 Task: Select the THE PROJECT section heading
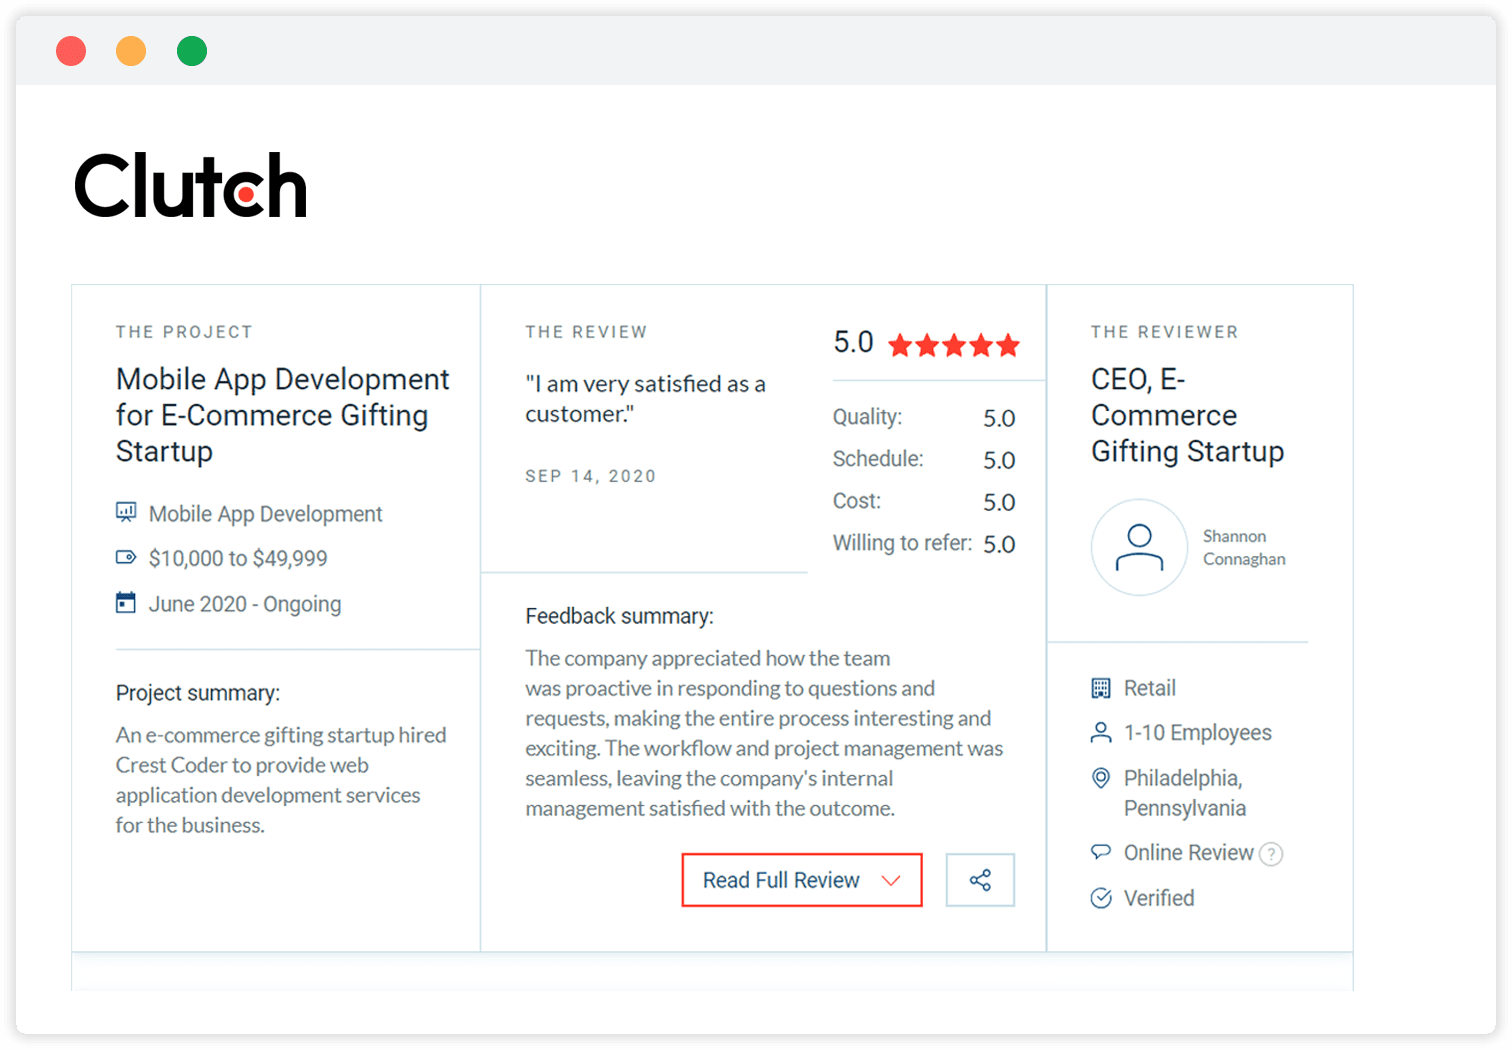184,331
